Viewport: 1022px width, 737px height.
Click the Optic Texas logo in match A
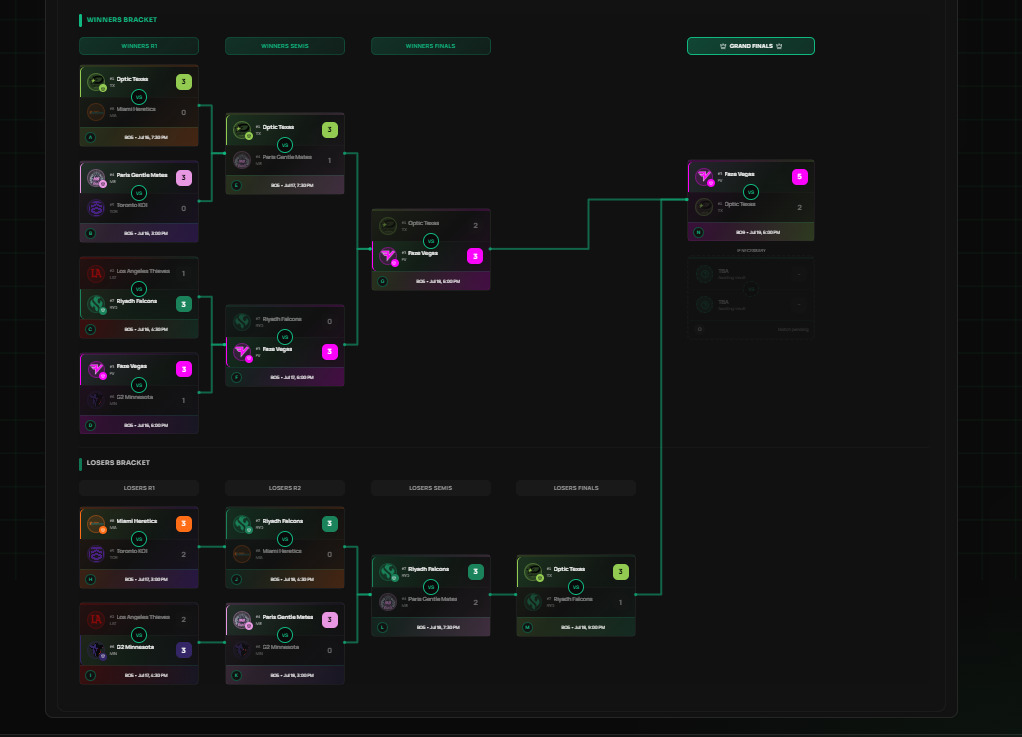[x=96, y=82]
